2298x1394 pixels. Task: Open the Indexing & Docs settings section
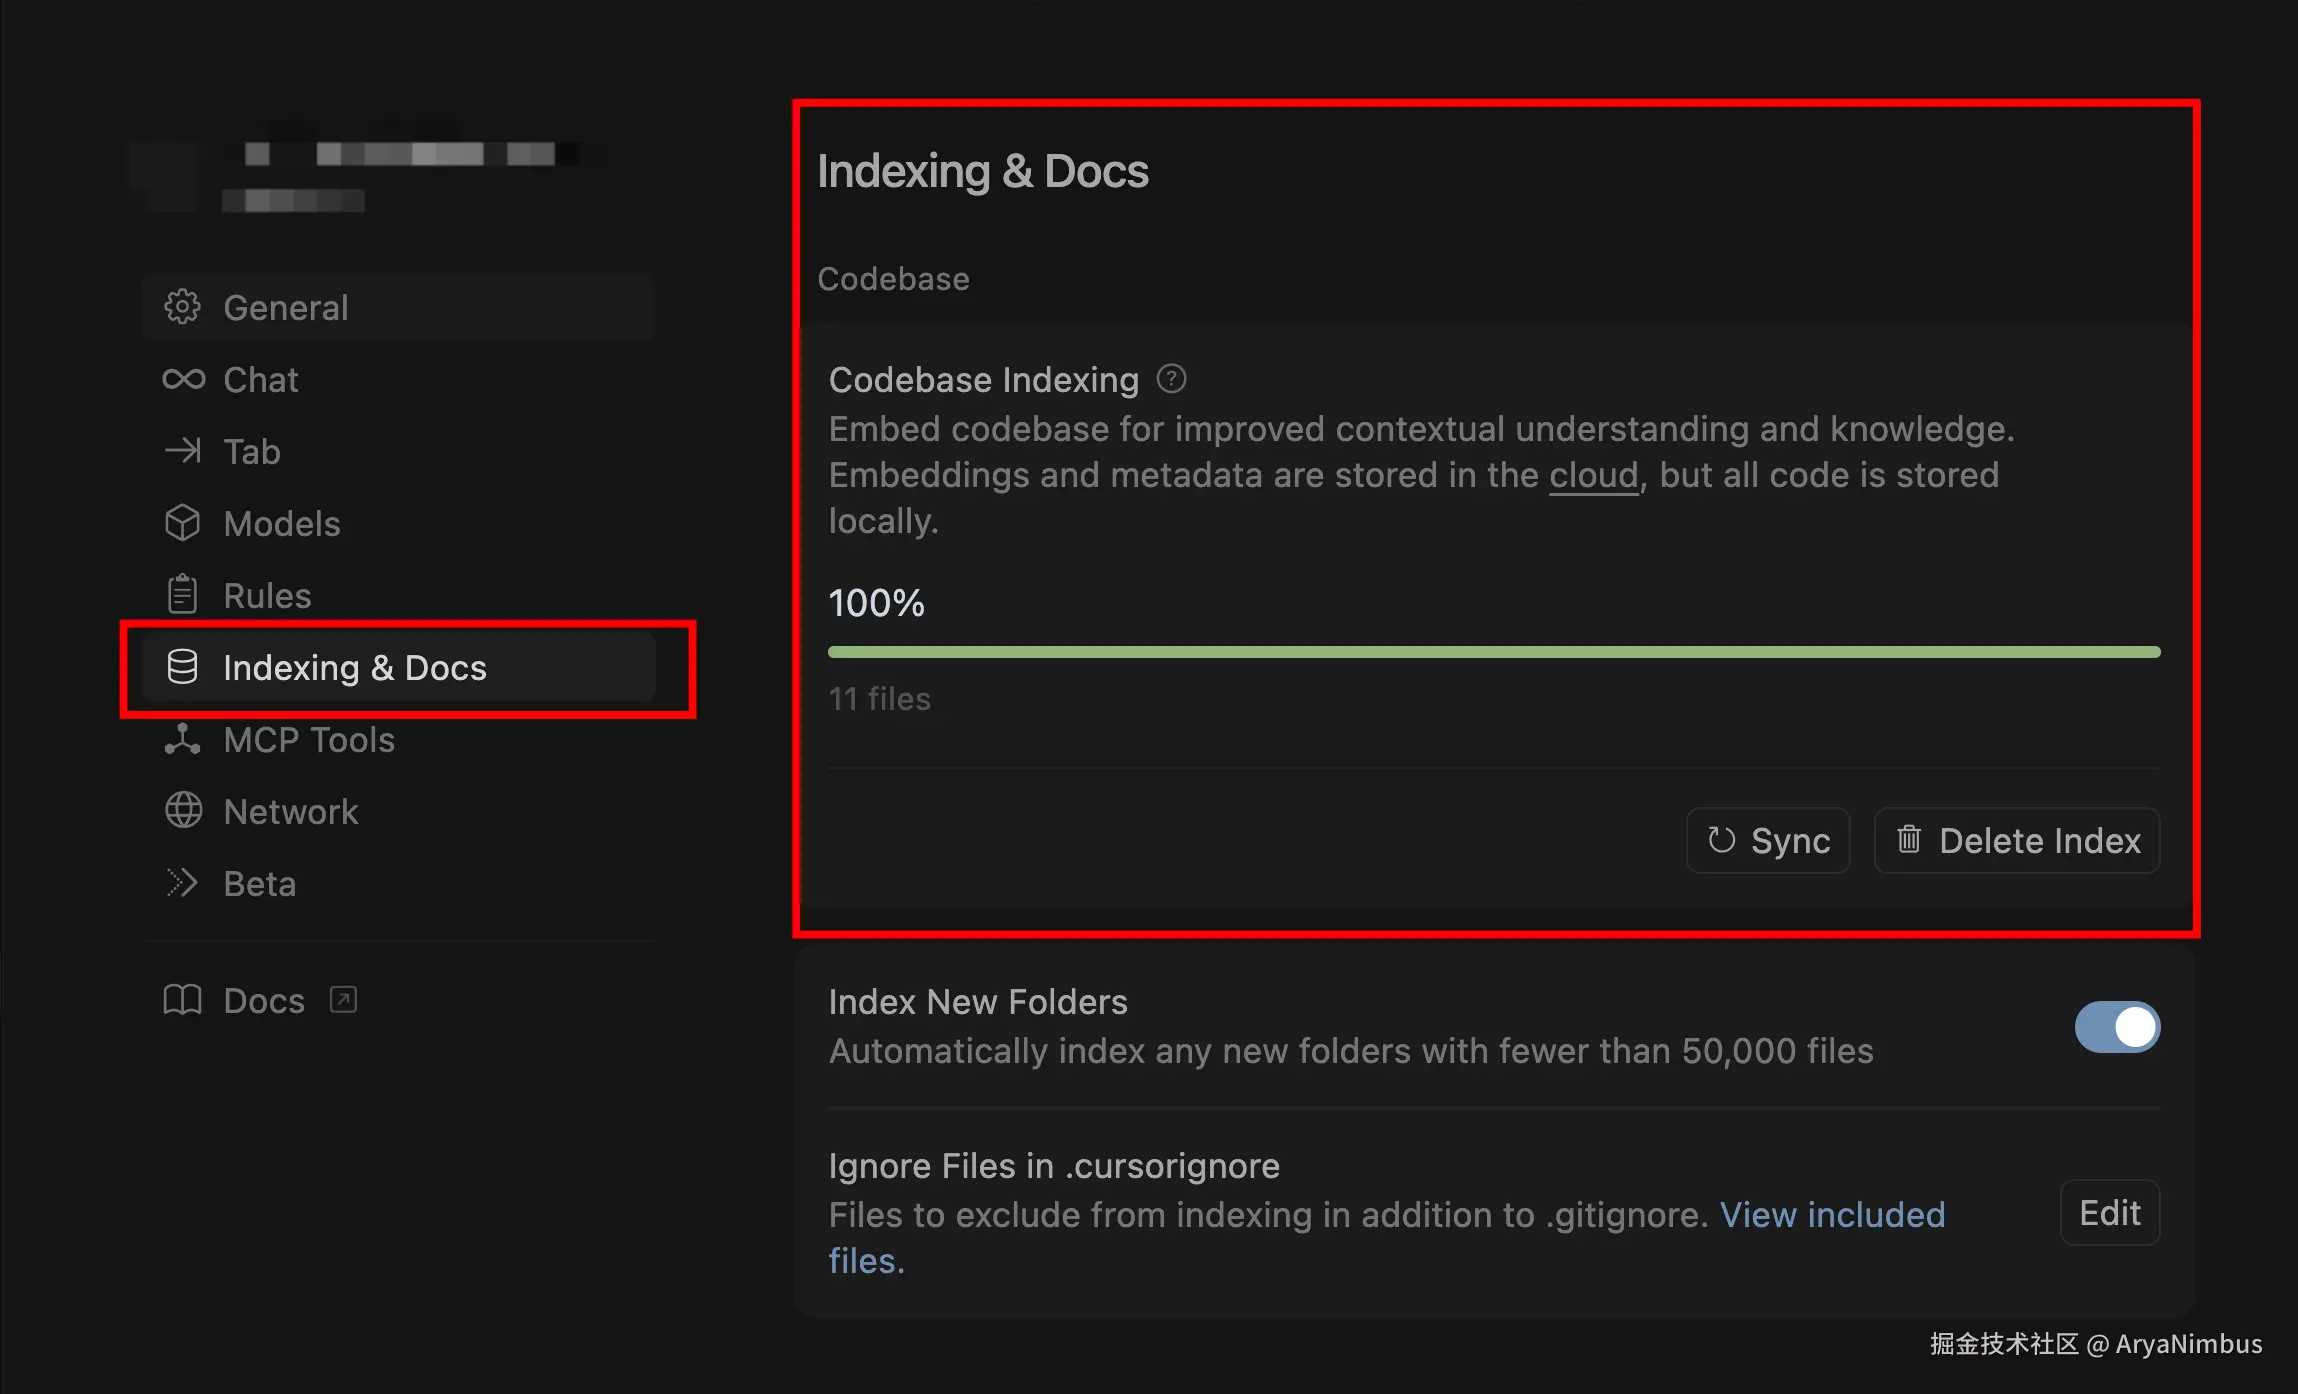[x=354, y=668]
